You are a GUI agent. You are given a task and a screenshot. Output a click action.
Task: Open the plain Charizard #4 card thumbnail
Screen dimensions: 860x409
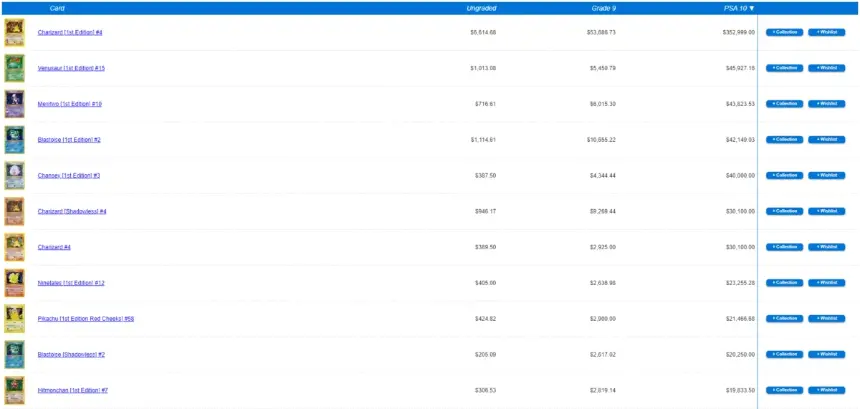(14, 247)
